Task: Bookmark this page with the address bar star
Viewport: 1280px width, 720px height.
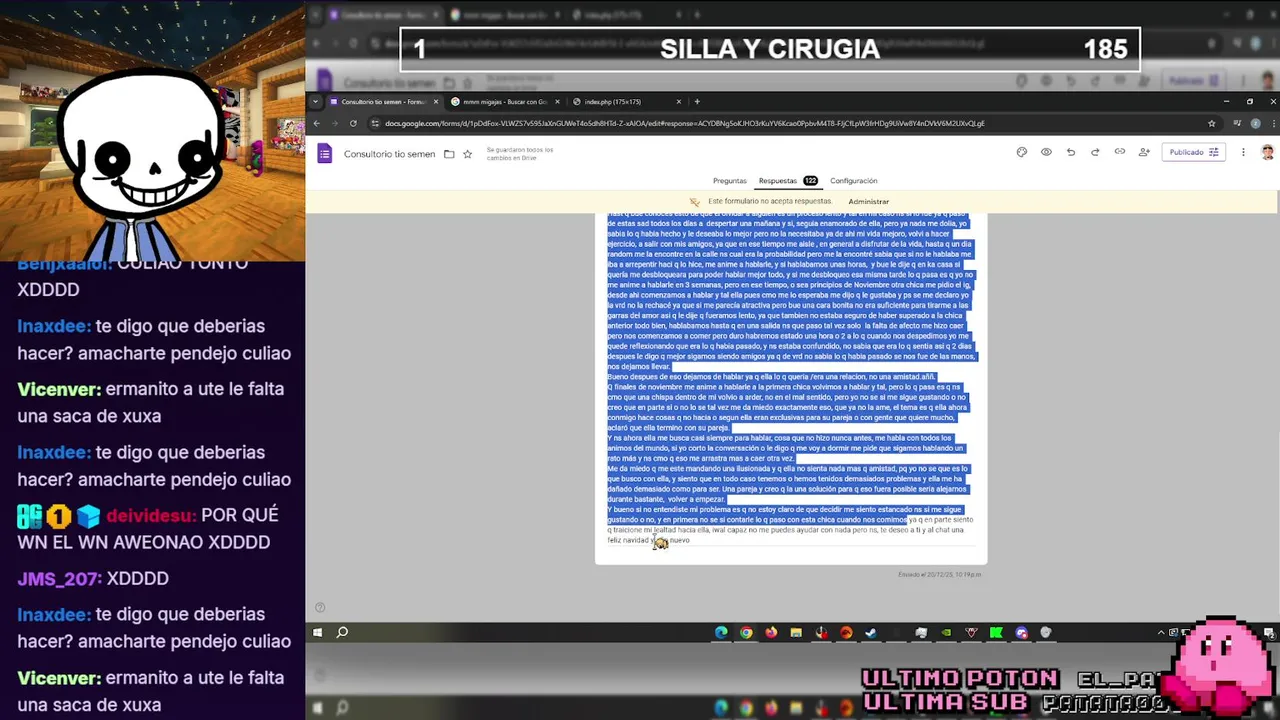Action: (x=1212, y=123)
